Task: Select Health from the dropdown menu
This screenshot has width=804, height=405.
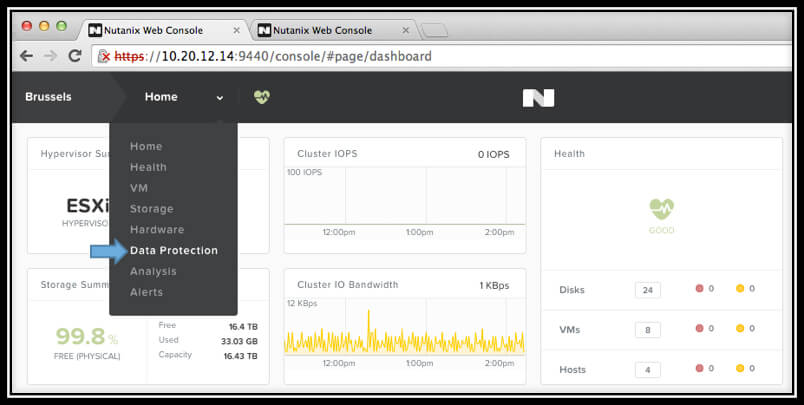Action: coord(148,167)
